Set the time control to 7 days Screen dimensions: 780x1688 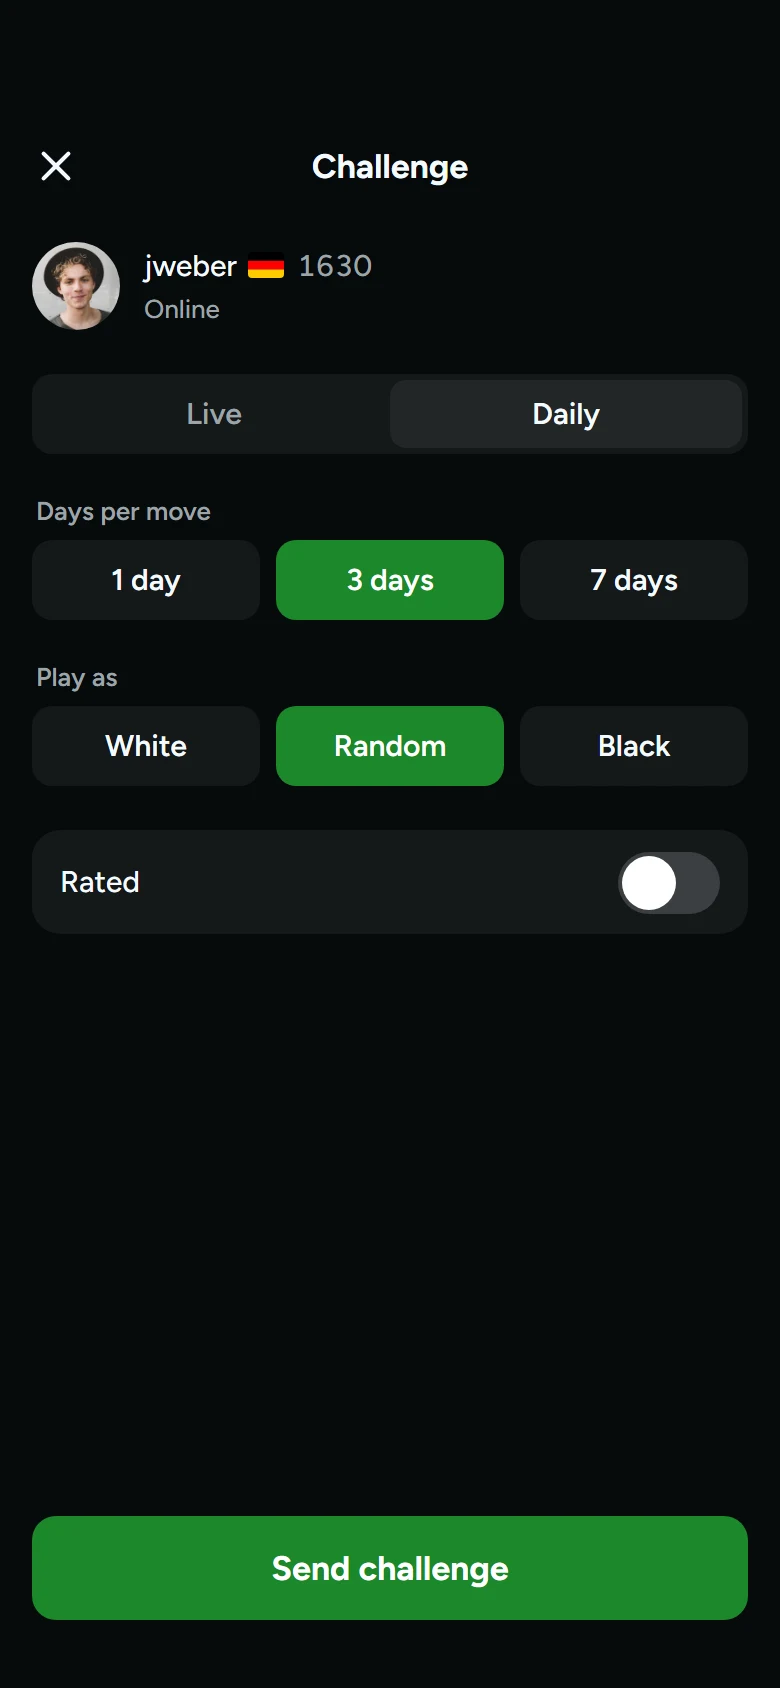point(634,580)
